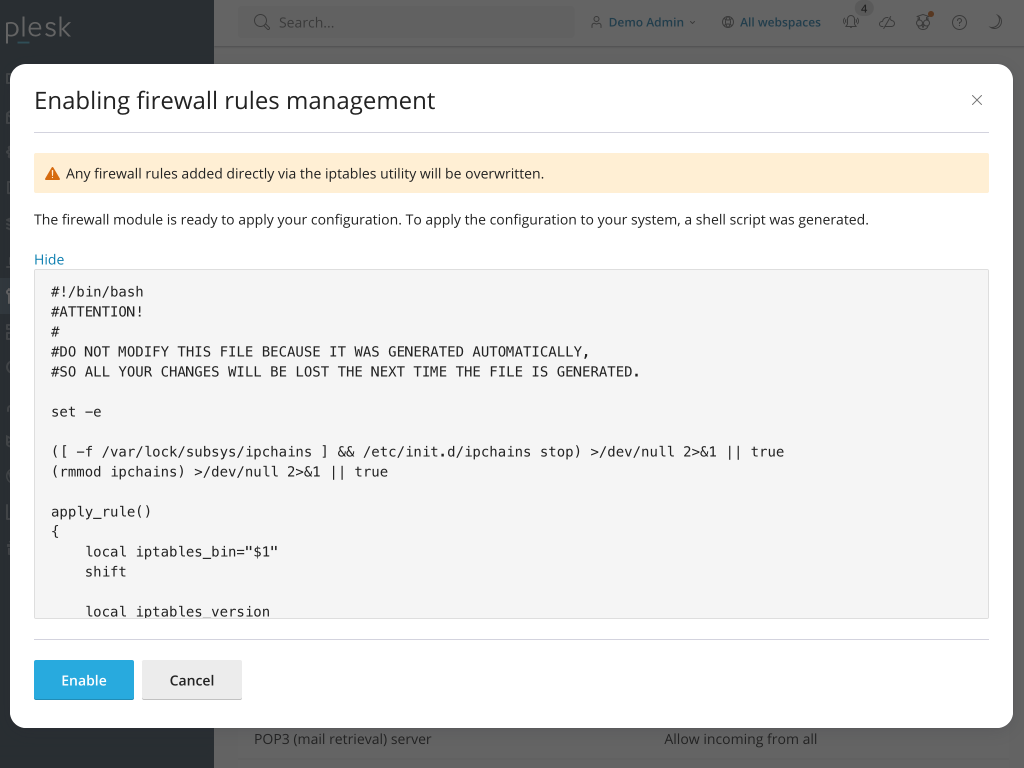
Task: Open the help question mark icon
Action: [x=958, y=21]
